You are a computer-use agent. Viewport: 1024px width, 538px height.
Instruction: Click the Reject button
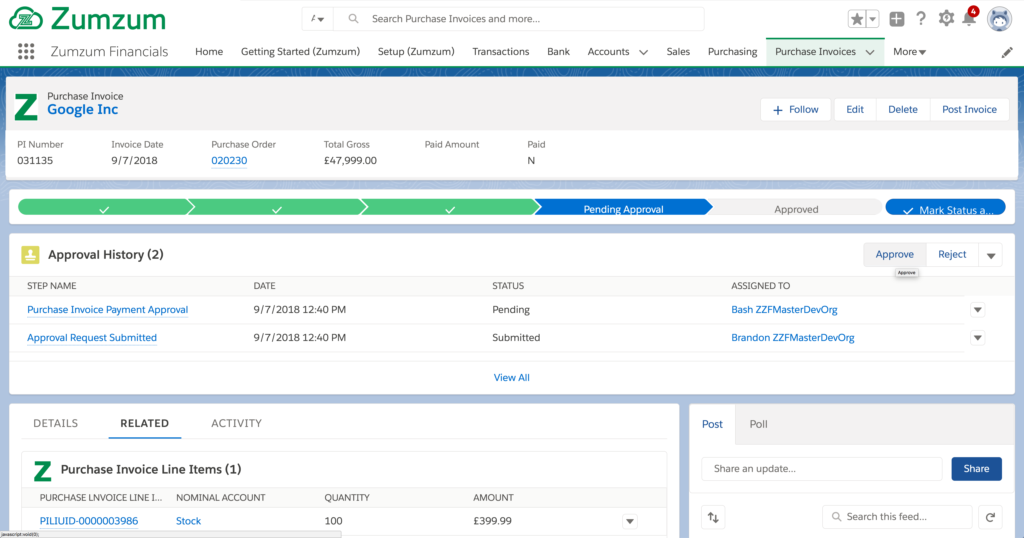click(952, 255)
